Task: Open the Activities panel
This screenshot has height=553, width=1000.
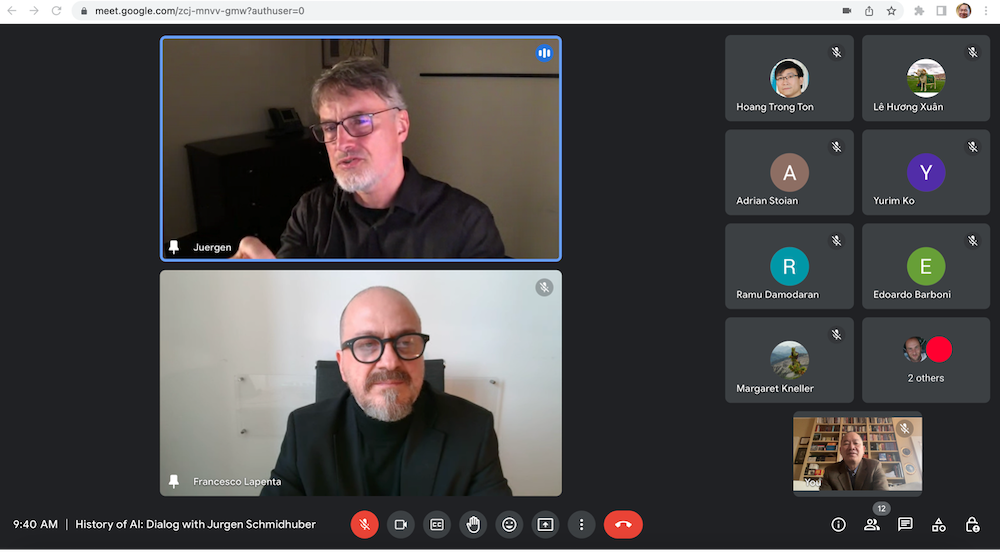Action: point(939,524)
